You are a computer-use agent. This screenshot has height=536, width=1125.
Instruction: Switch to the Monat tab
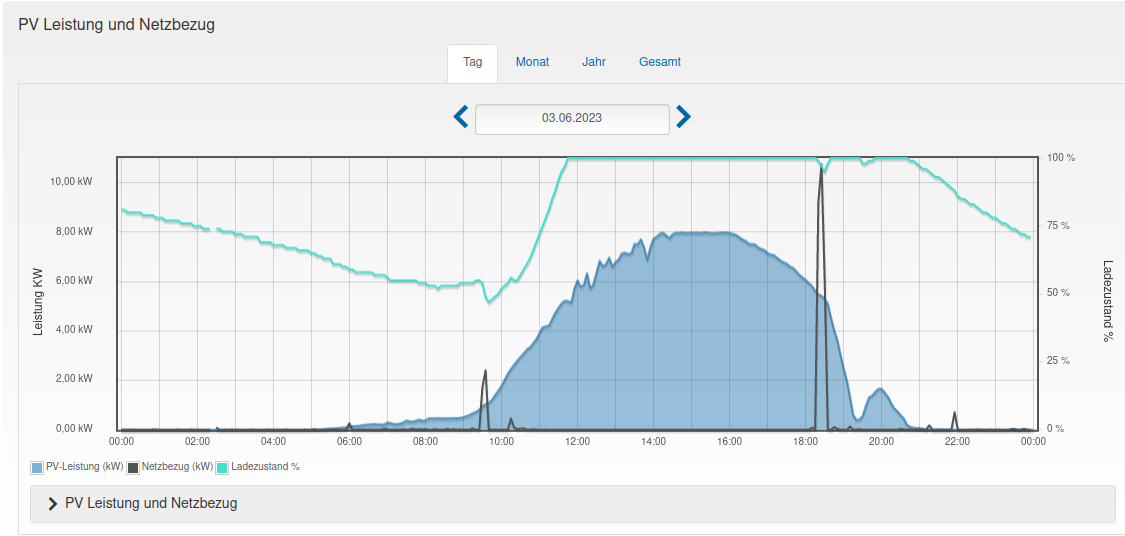click(532, 62)
